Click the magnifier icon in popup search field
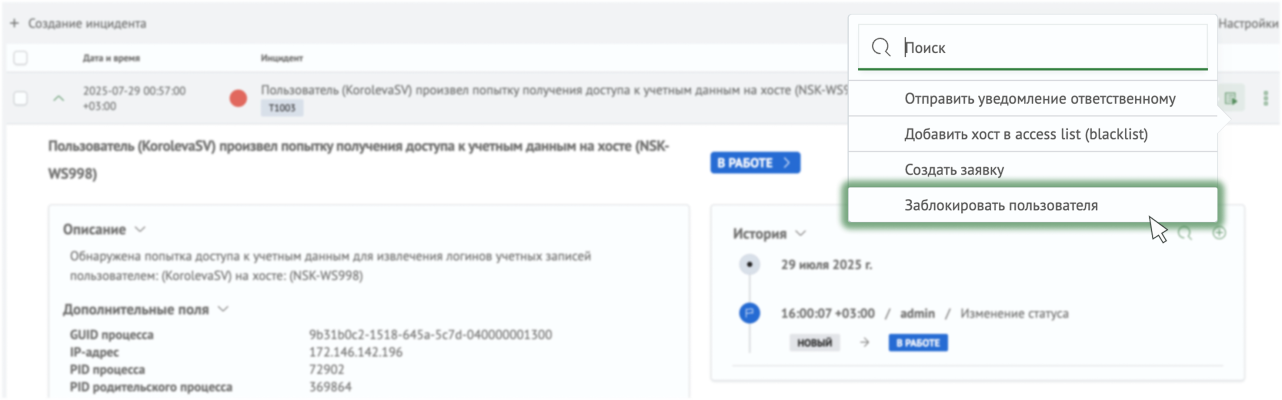1282x400 pixels. (881, 47)
